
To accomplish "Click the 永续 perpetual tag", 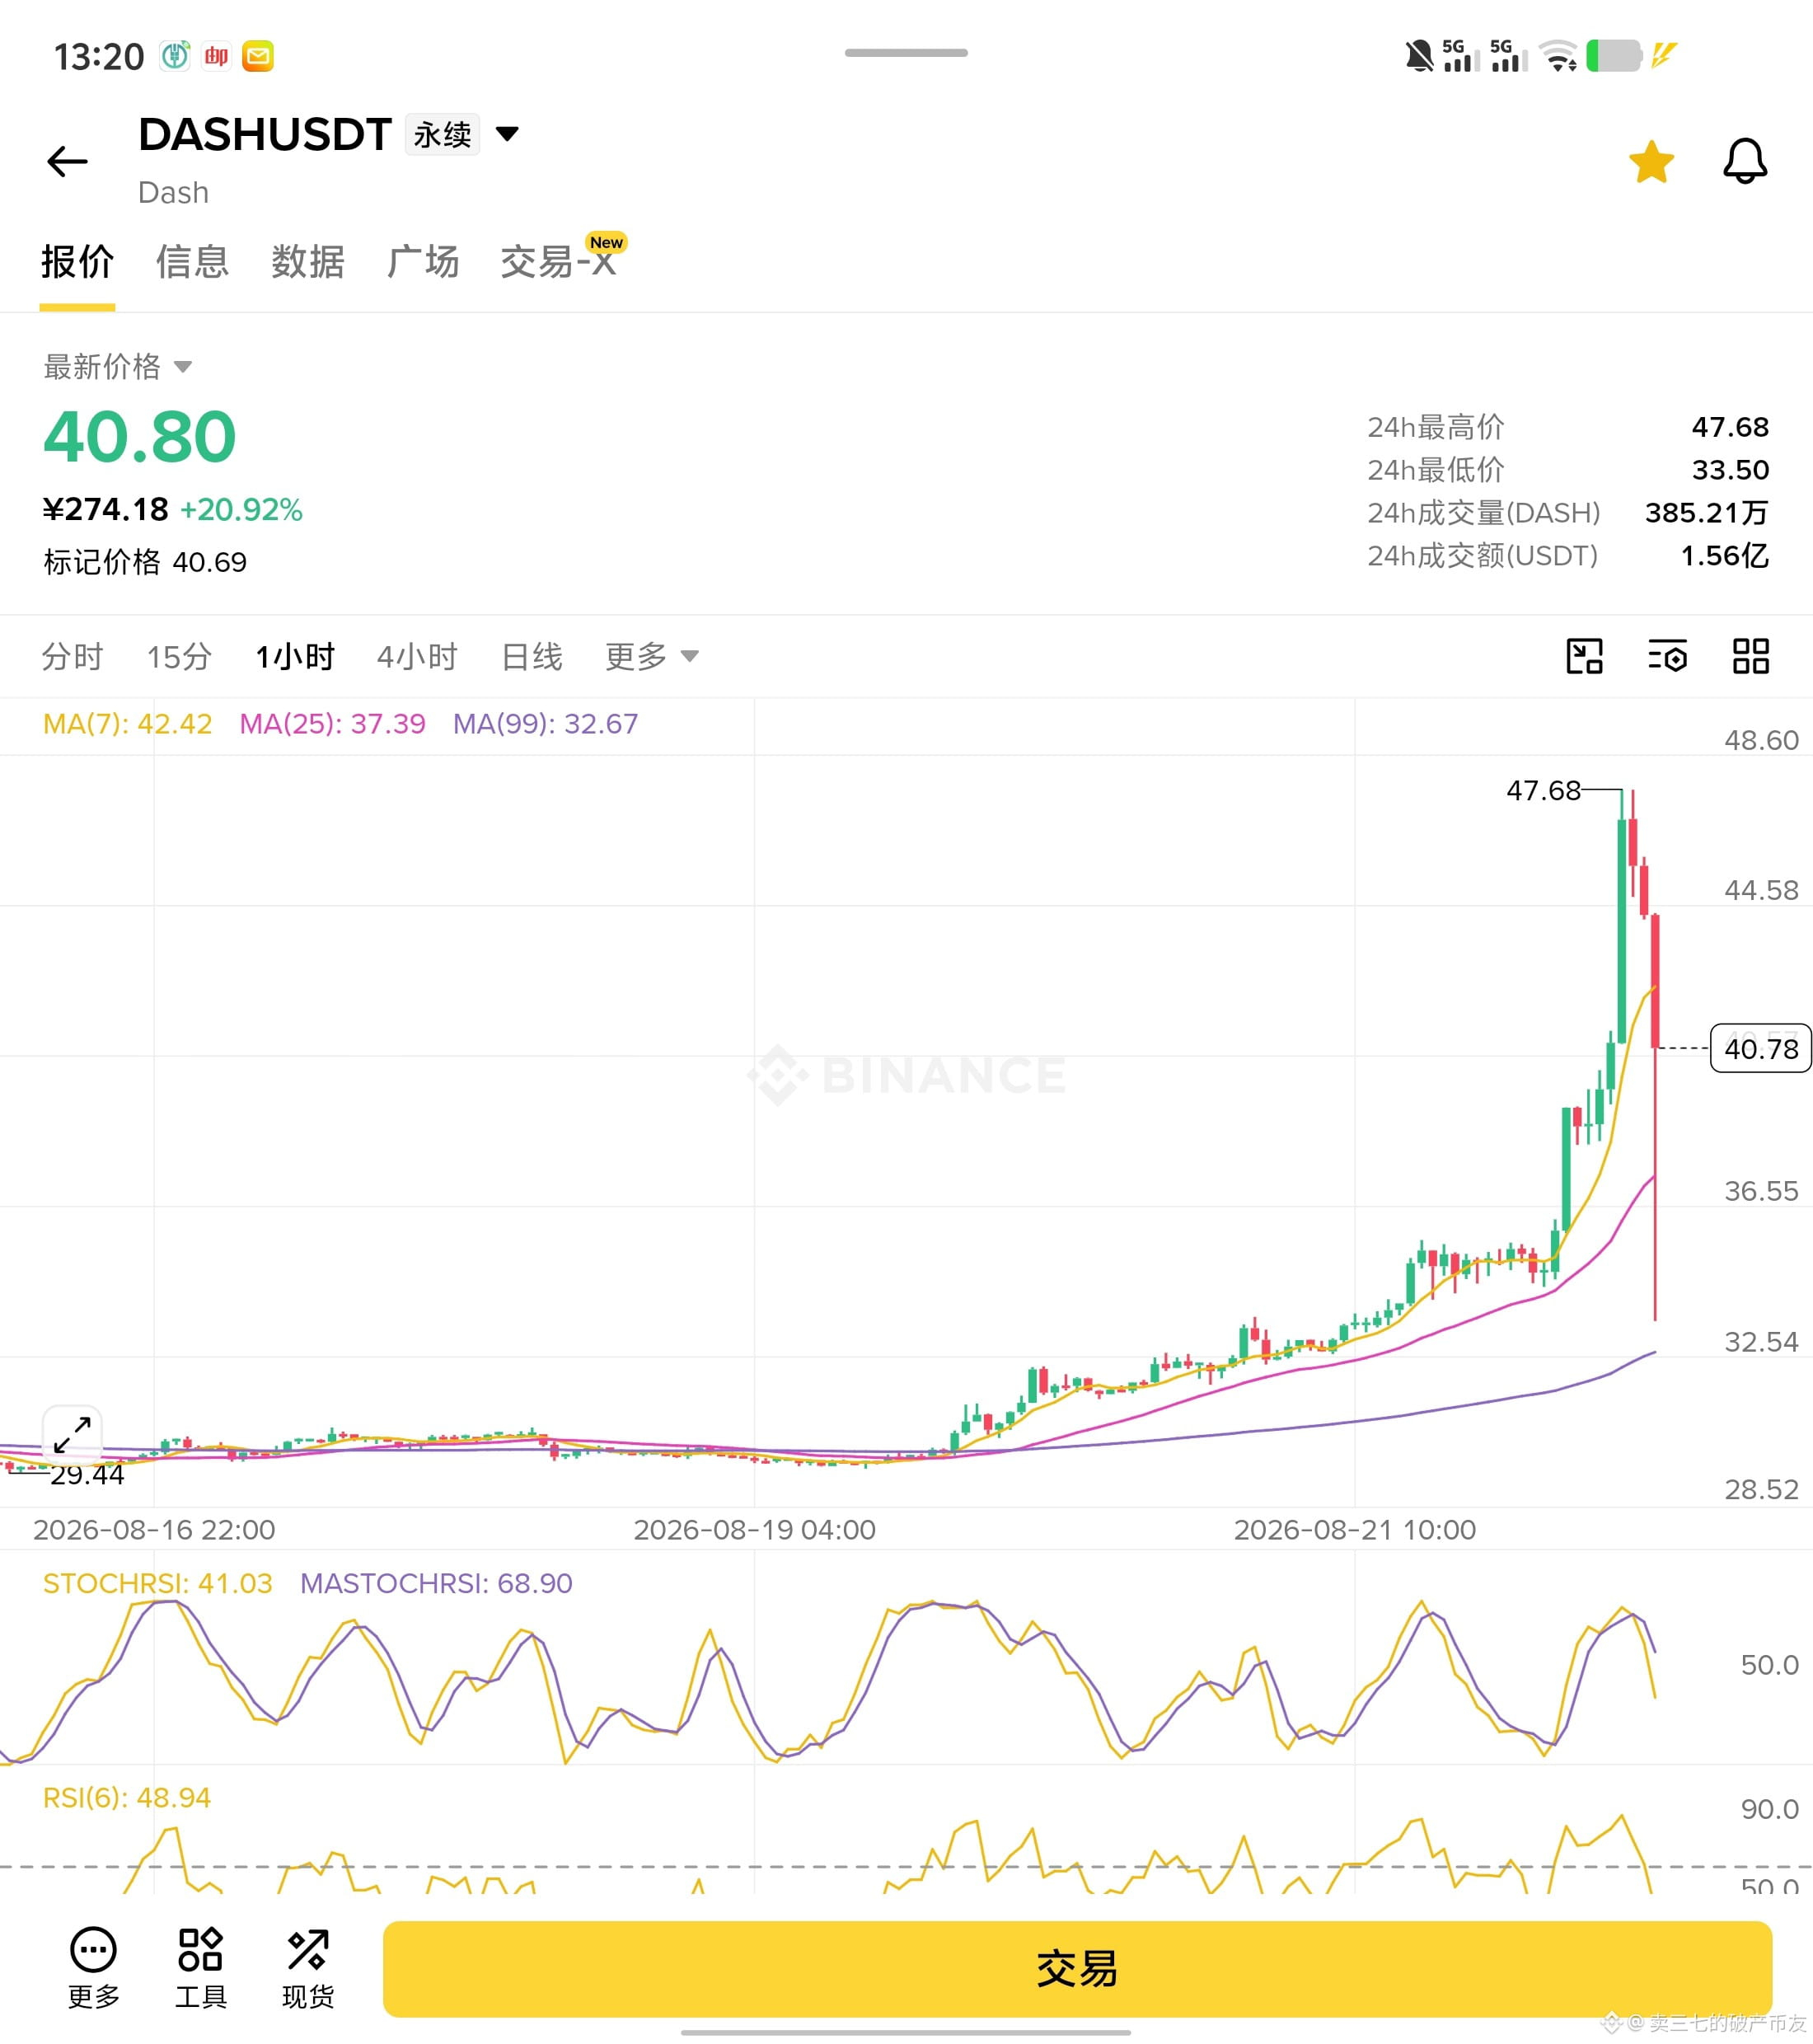I will (x=442, y=134).
